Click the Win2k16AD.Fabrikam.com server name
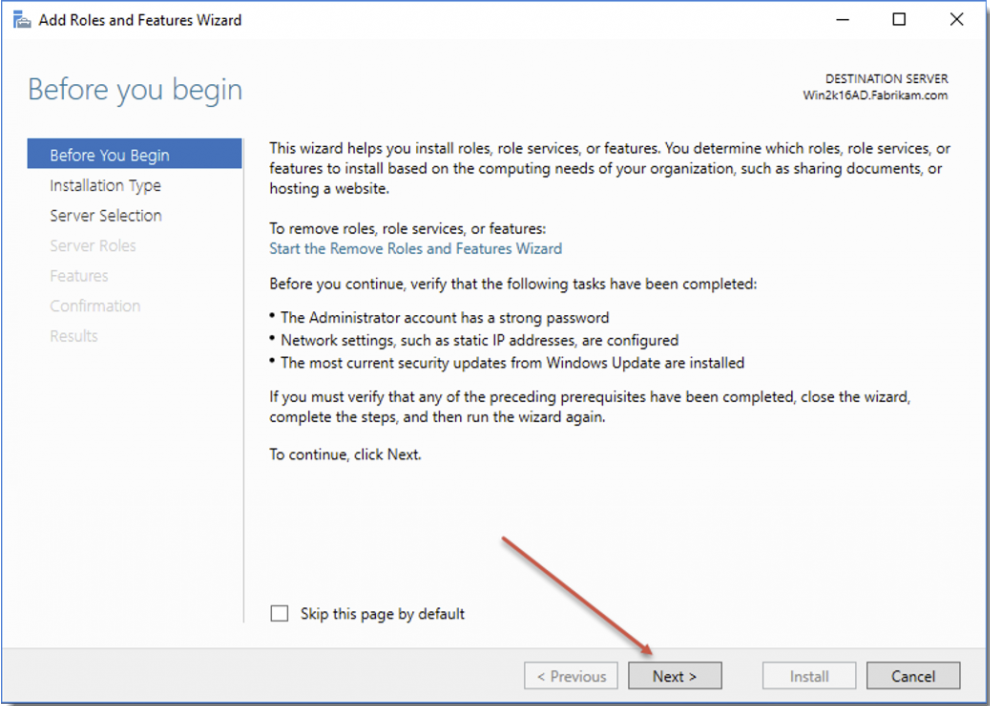This screenshot has width=990, height=706. [875, 95]
